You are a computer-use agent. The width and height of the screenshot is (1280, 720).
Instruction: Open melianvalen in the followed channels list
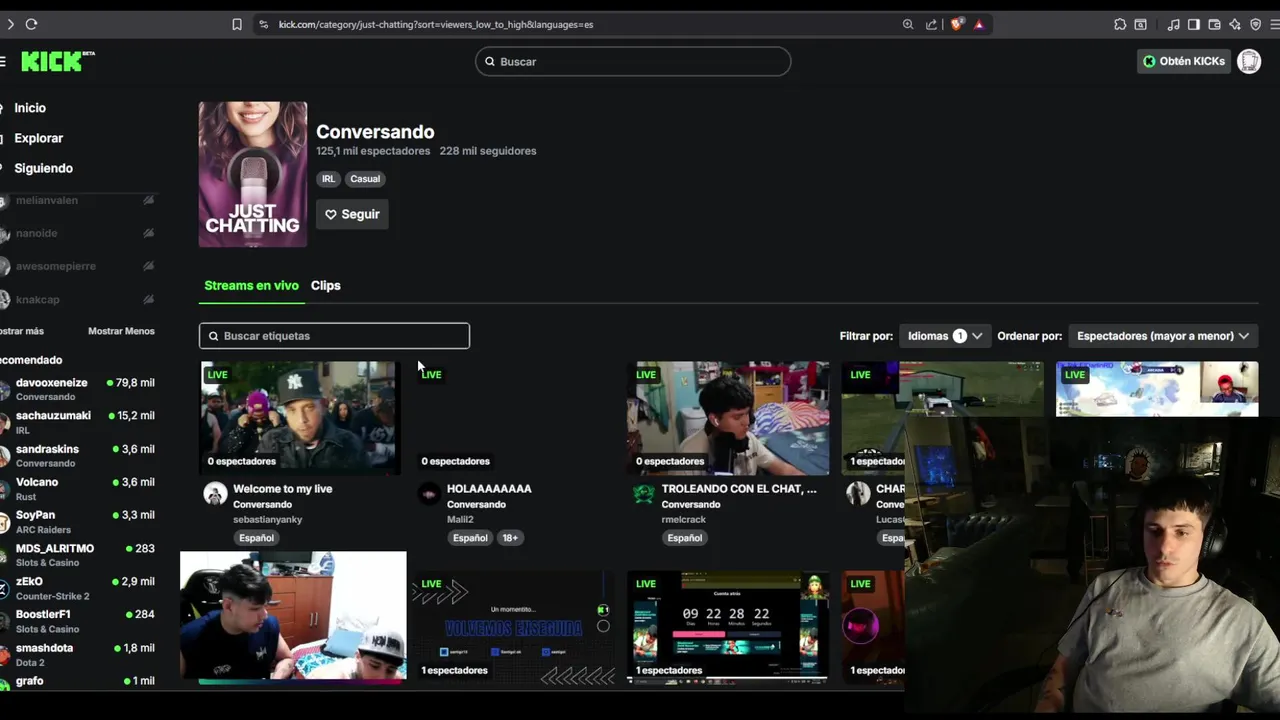tap(78, 201)
